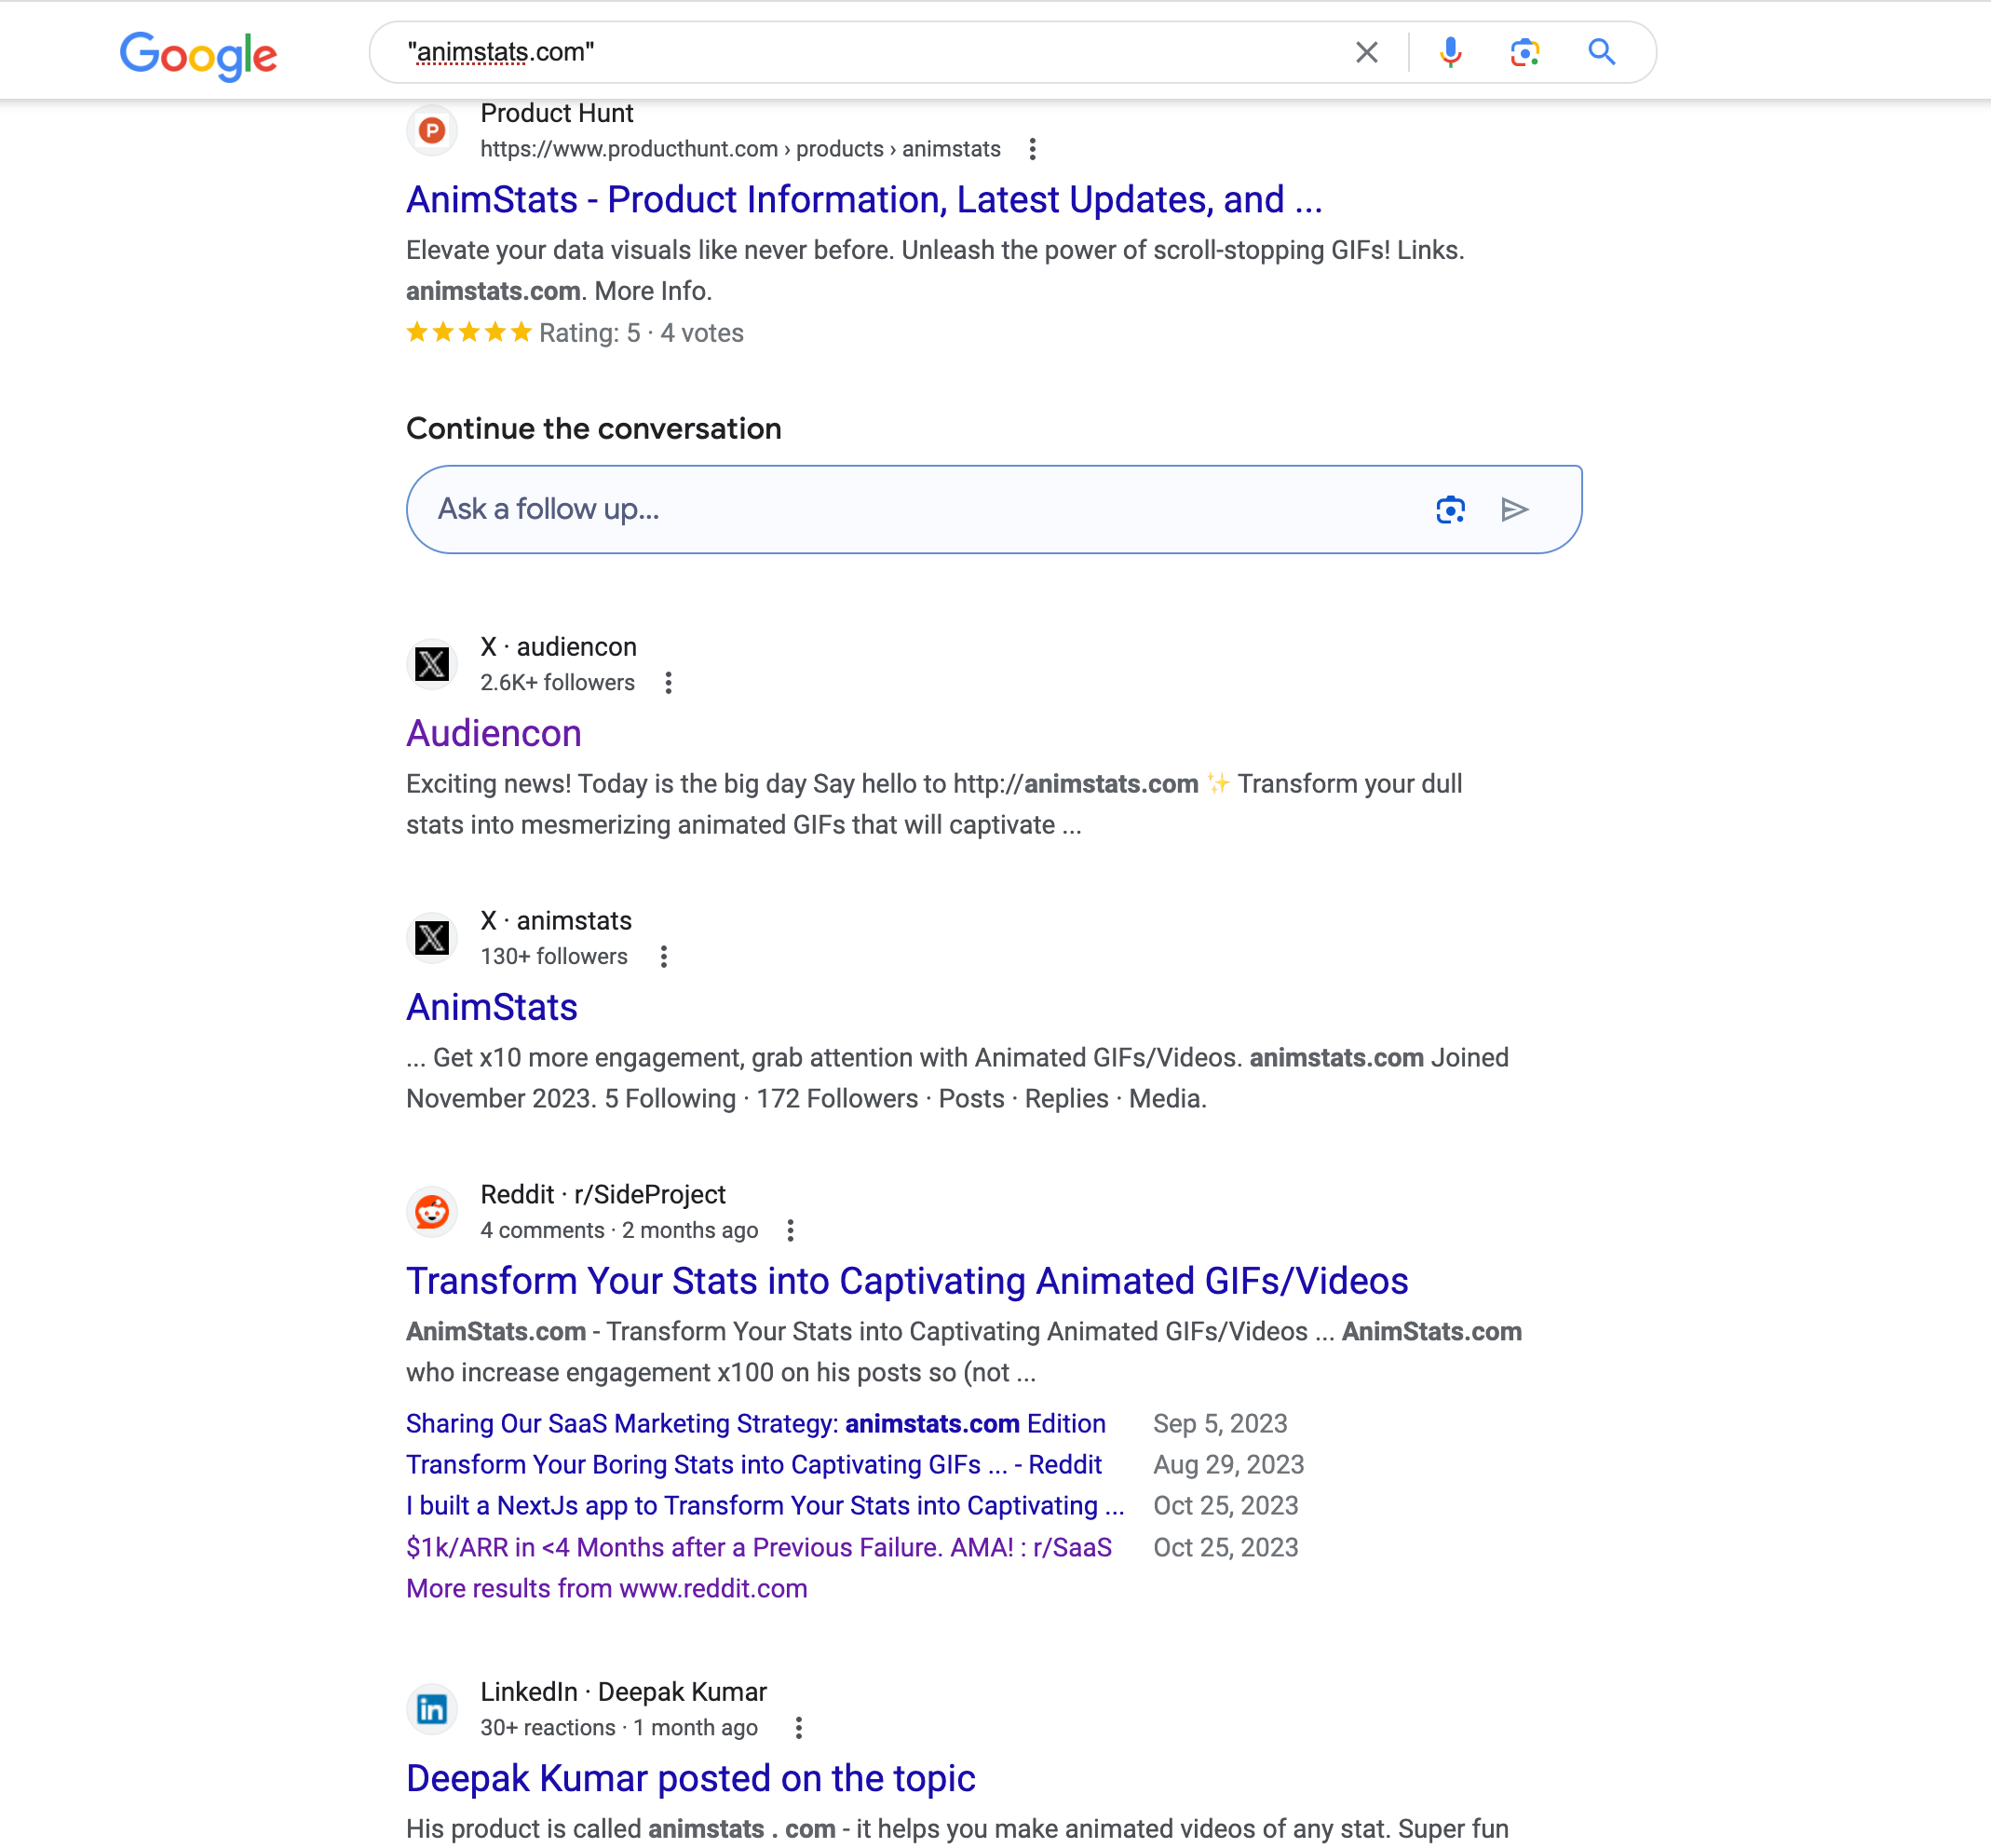Start voice search with microphone
This screenshot has height=1848, width=1991.
click(x=1450, y=52)
